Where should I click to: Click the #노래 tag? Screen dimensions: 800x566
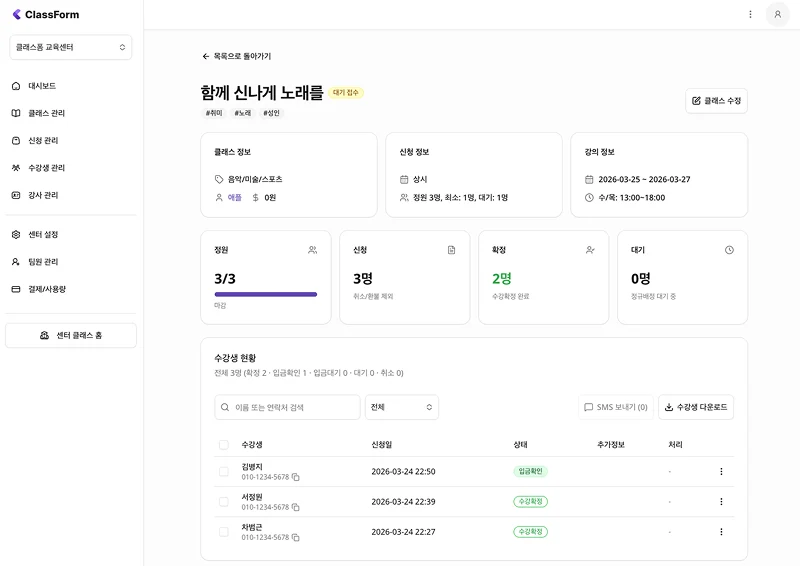(x=242, y=113)
